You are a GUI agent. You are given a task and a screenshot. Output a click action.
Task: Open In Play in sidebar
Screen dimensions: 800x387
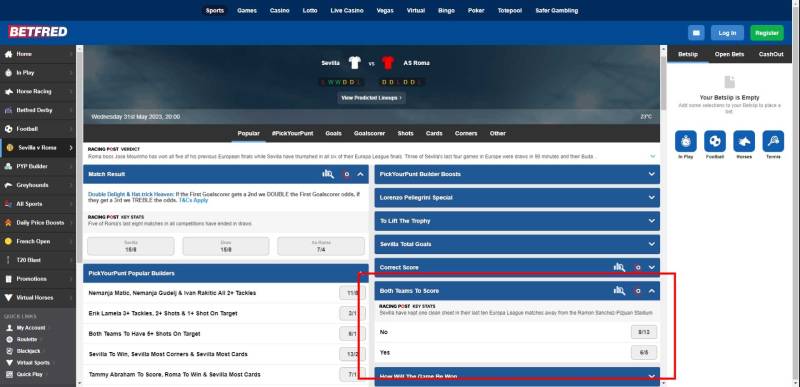(x=38, y=73)
